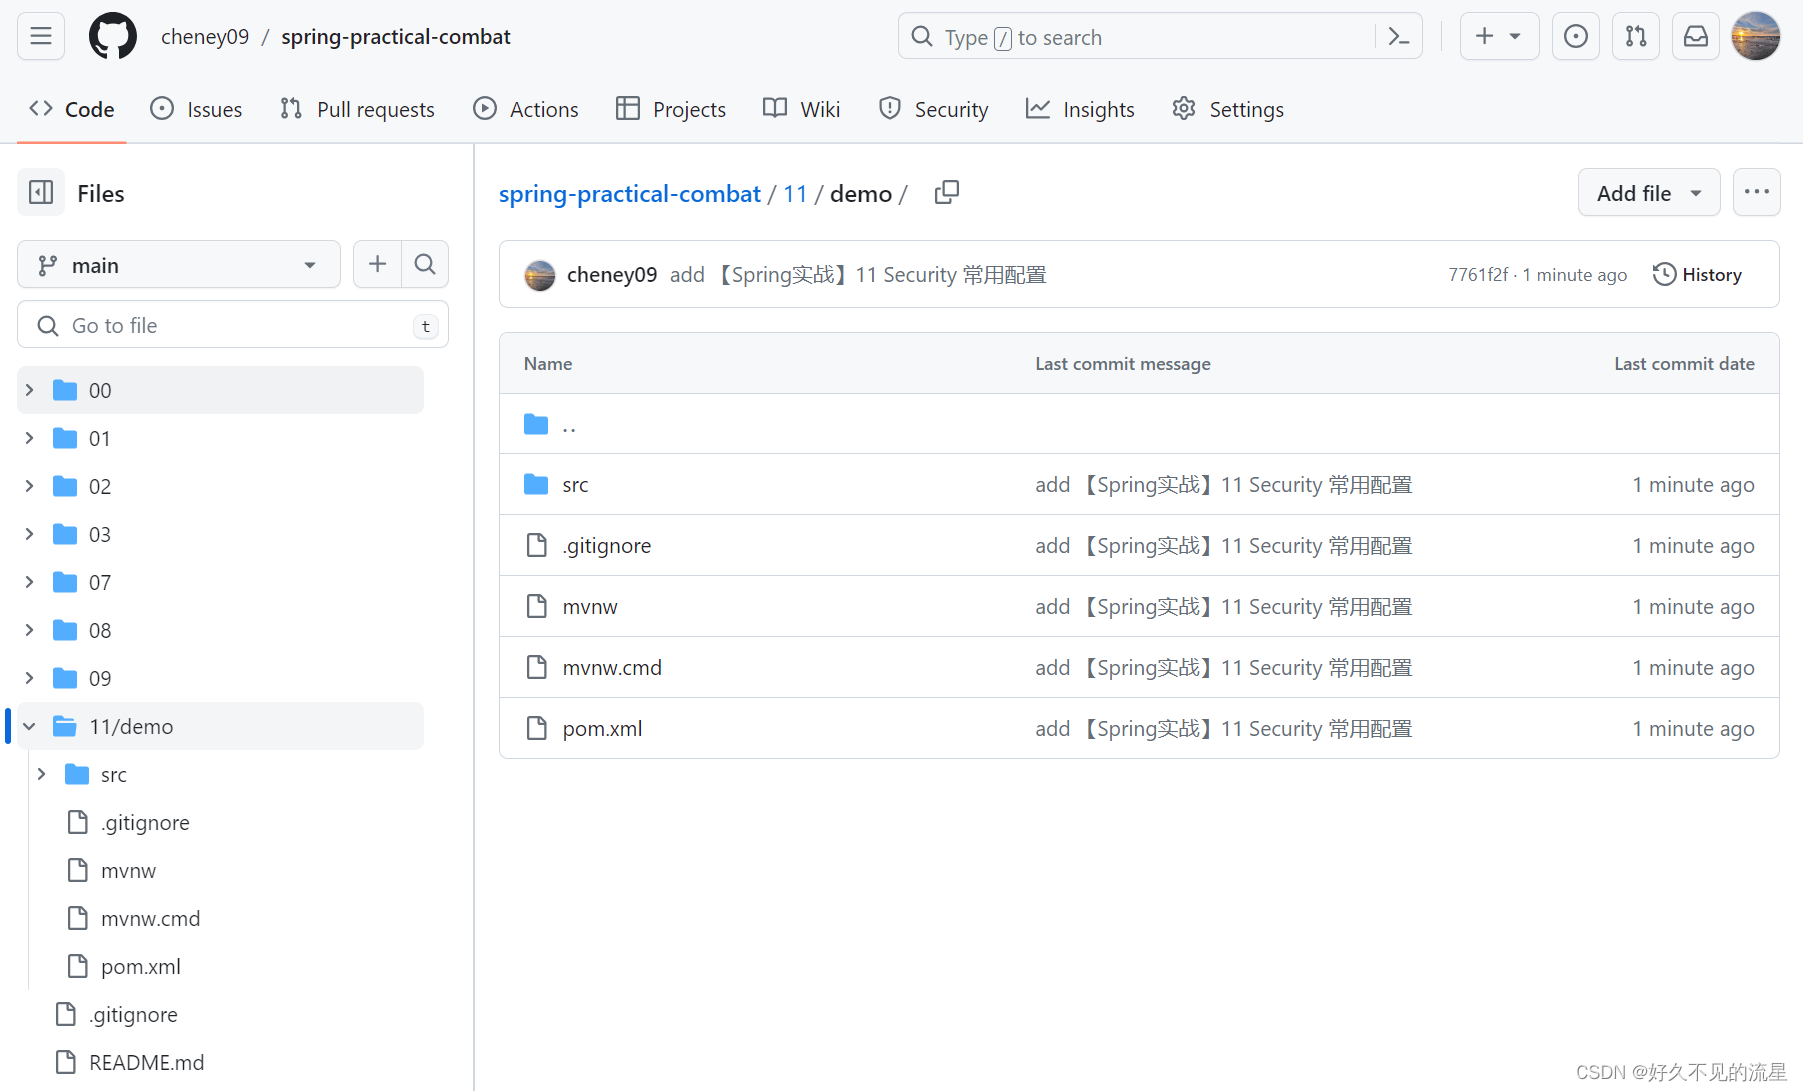The width and height of the screenshot is (1803, 1091).
Task: Expand folder 07 in tree
Action: [x=29, y=582]
